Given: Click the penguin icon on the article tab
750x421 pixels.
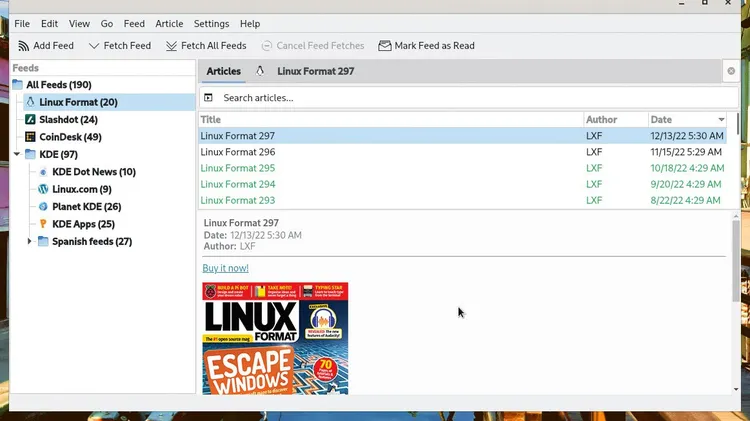Looking at the screenshot, I should (260, 71).
